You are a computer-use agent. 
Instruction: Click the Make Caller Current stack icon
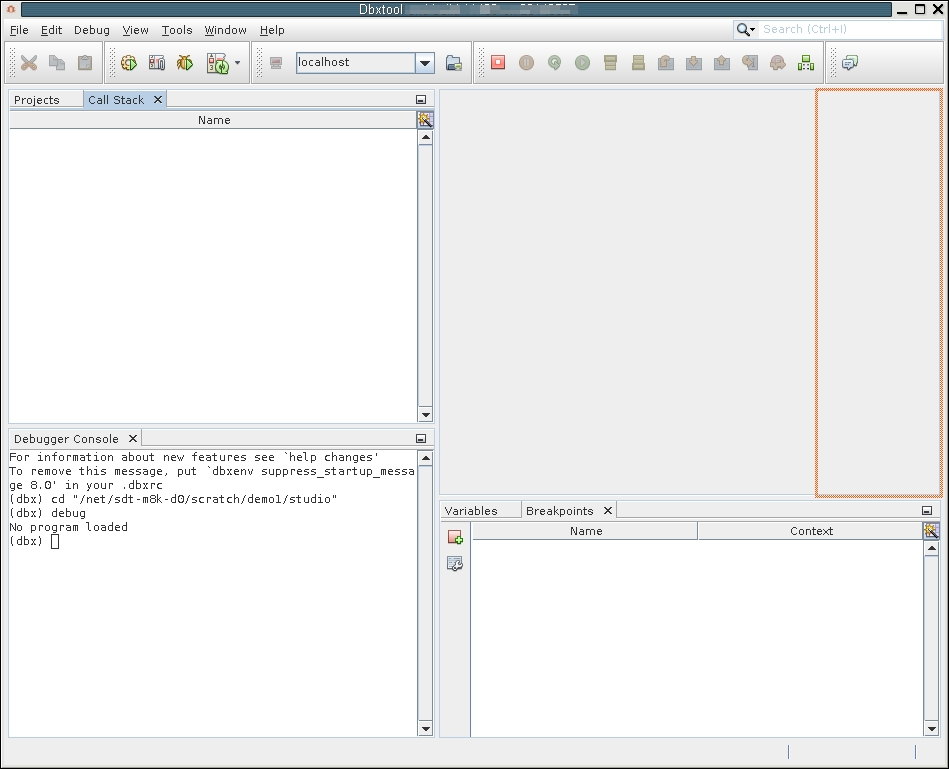click(638, 62)
